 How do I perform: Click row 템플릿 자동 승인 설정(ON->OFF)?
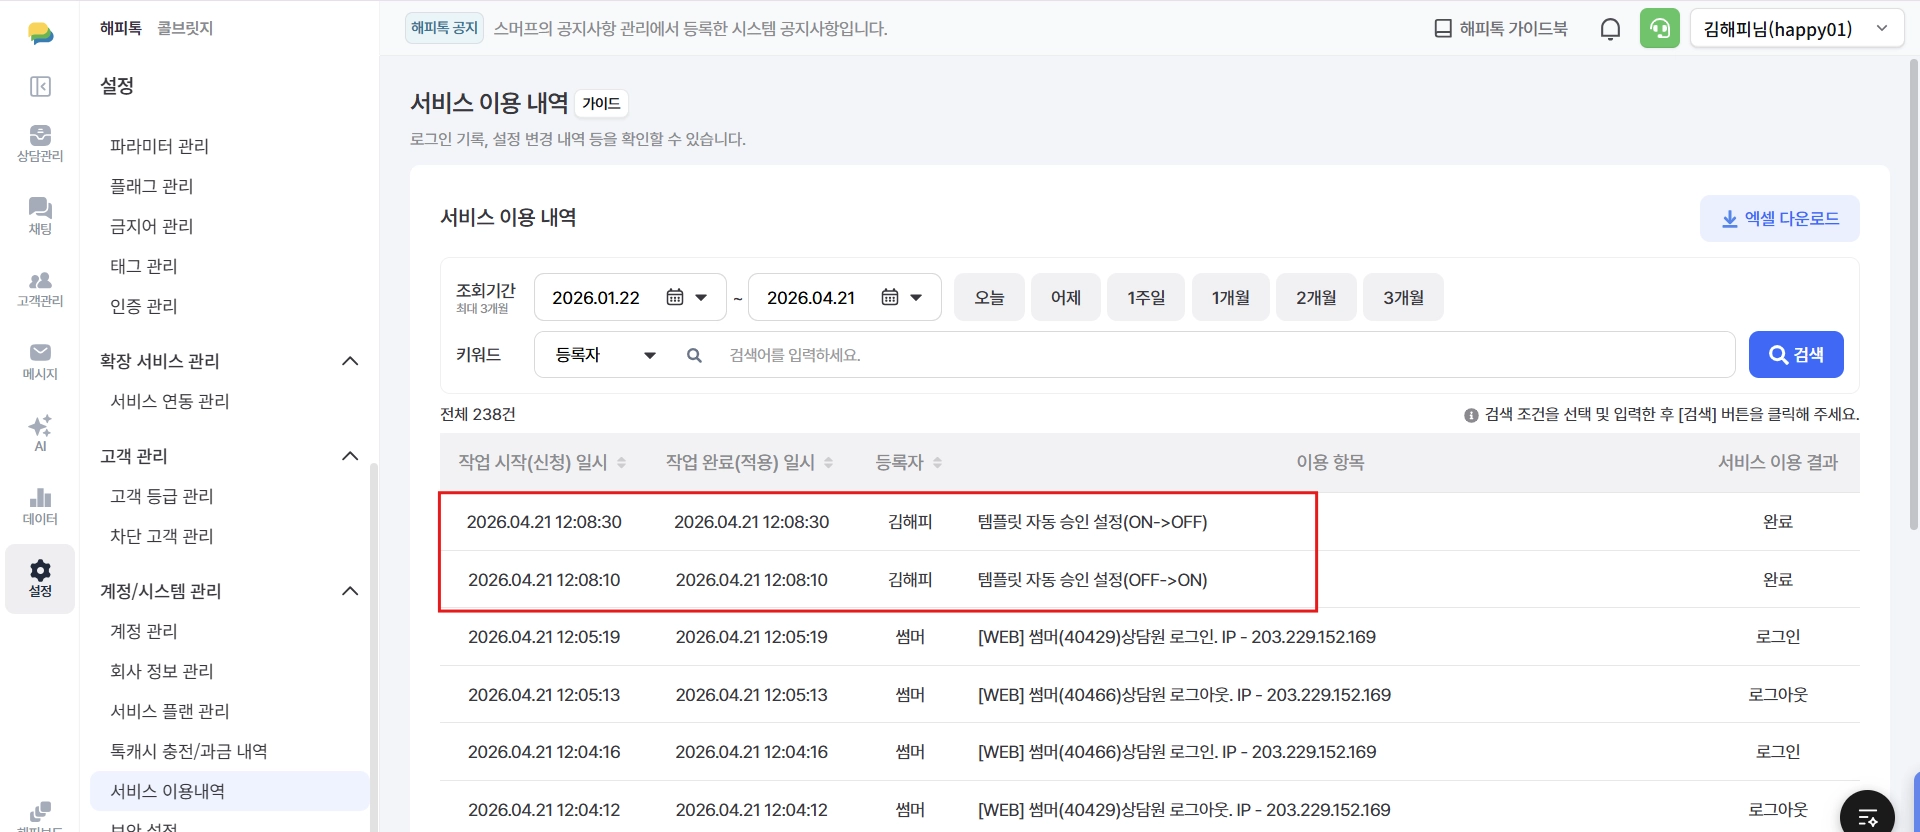1149,522
